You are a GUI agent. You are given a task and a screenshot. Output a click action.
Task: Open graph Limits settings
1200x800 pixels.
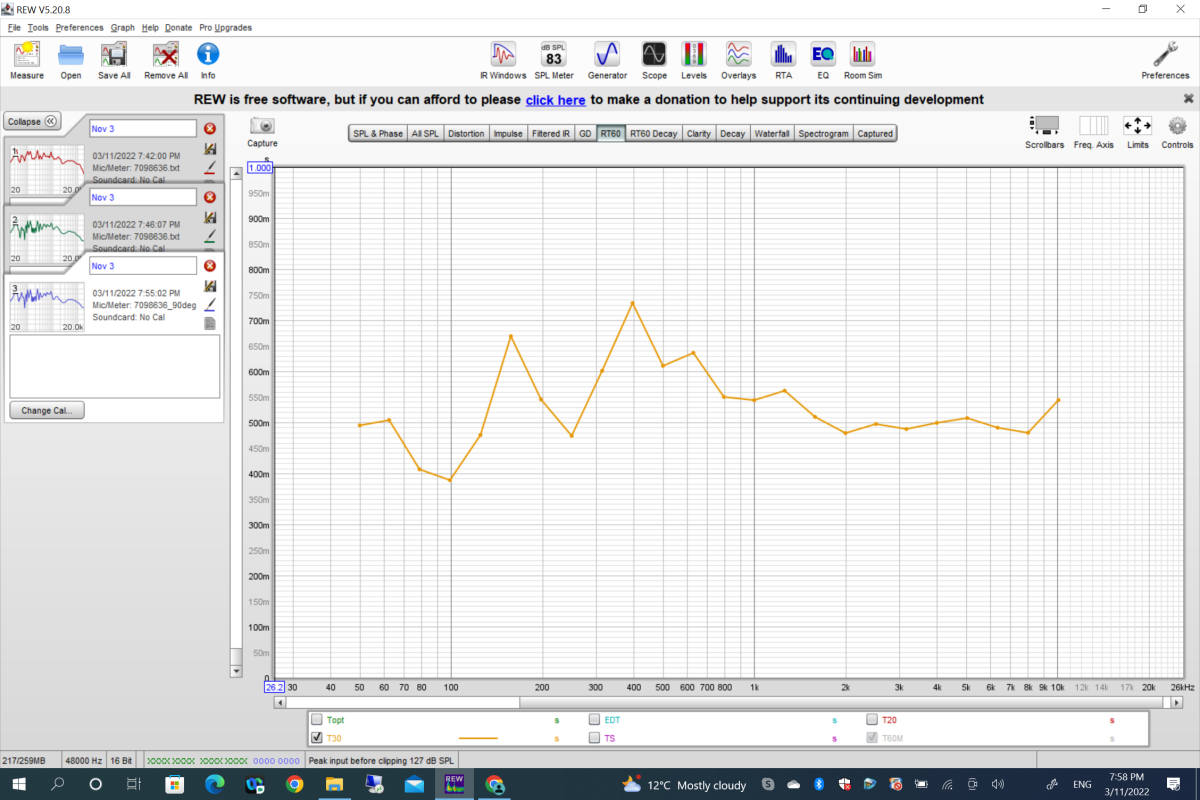1137,130
